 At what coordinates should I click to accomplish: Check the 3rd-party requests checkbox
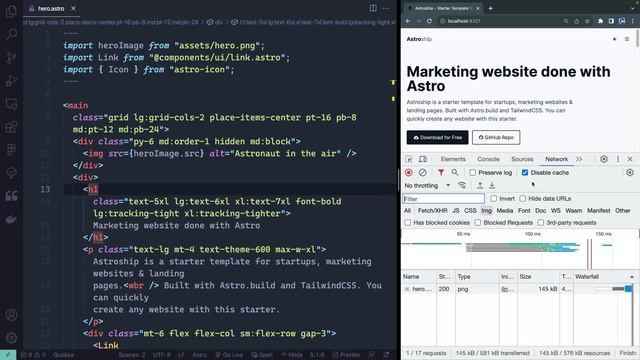point(540,222)
